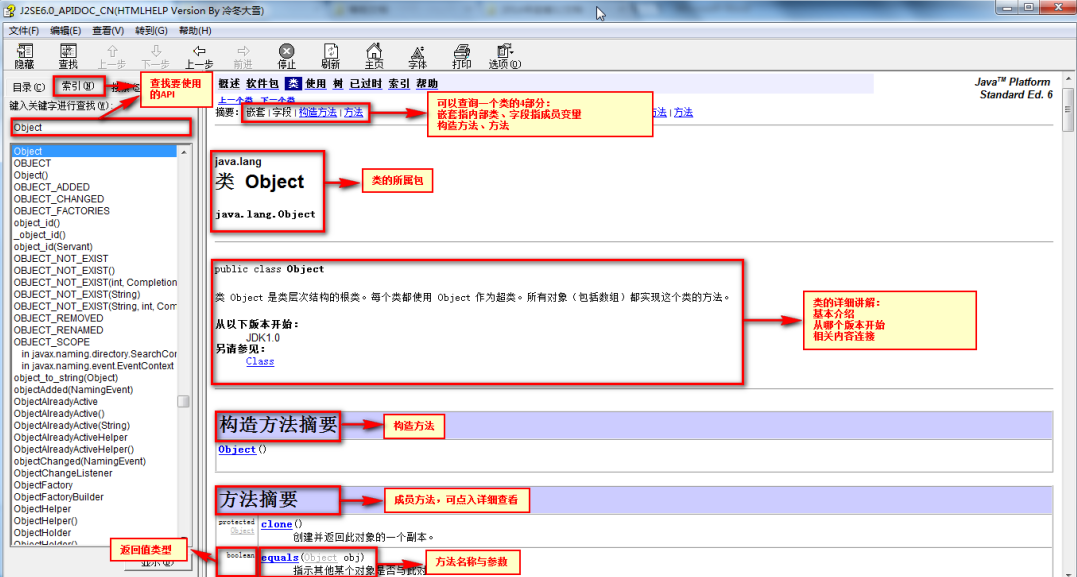Screen dimensions: 1077x577
Task: Go to 主页 (Home) via toolbar icon
Action: [x=374, y=52]
